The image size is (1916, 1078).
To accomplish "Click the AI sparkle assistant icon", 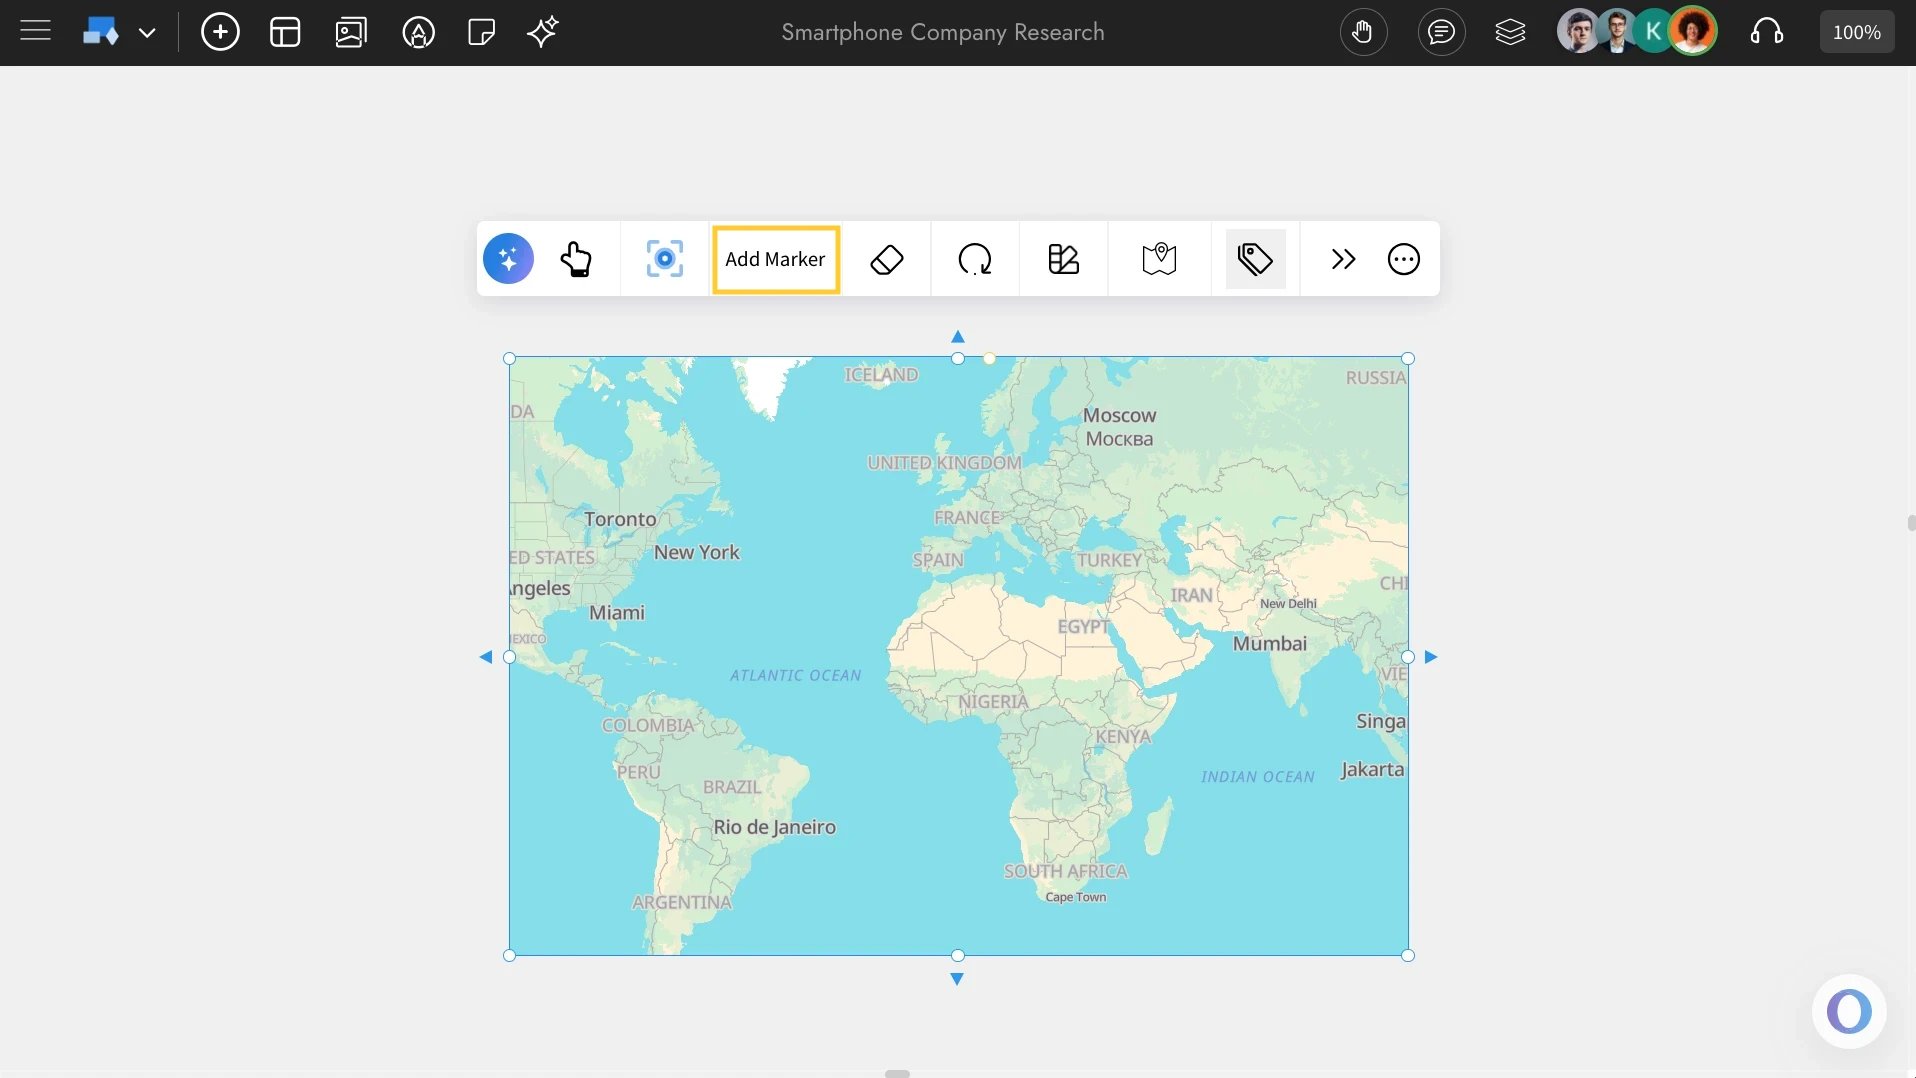I will (x=541, y=32).
